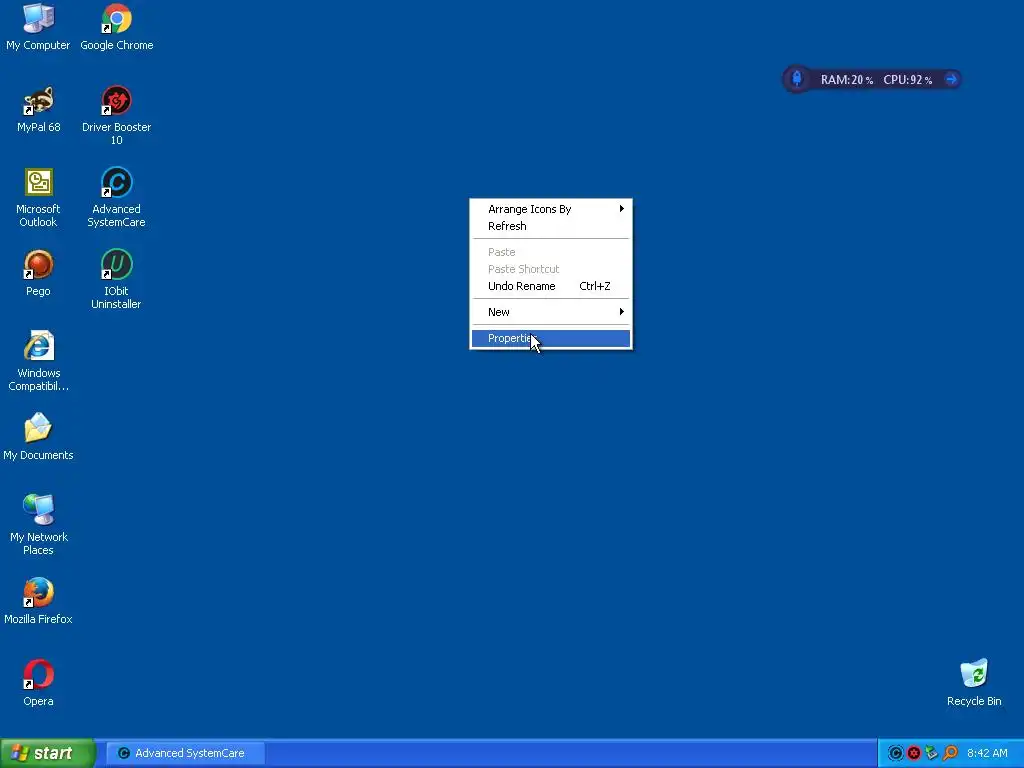This screenshot has height=768, width=1024.
Task: Click the Recycle Bin icon
Action: (974, 683)
